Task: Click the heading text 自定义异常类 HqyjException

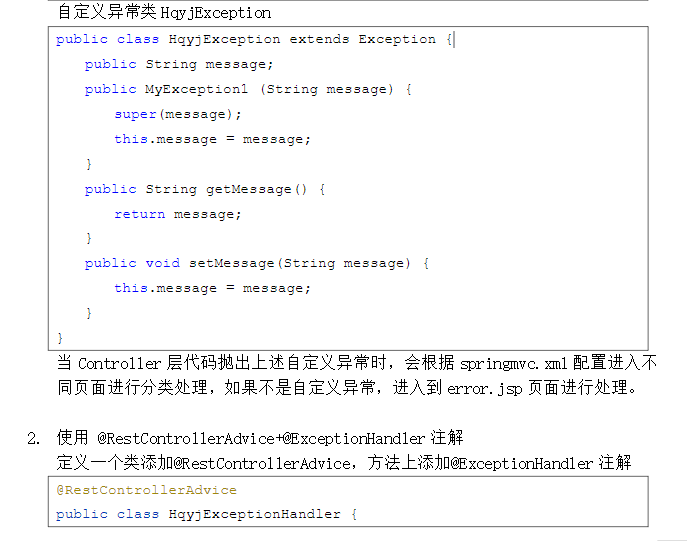Action: pyautogui.click(x=164, y=13)
